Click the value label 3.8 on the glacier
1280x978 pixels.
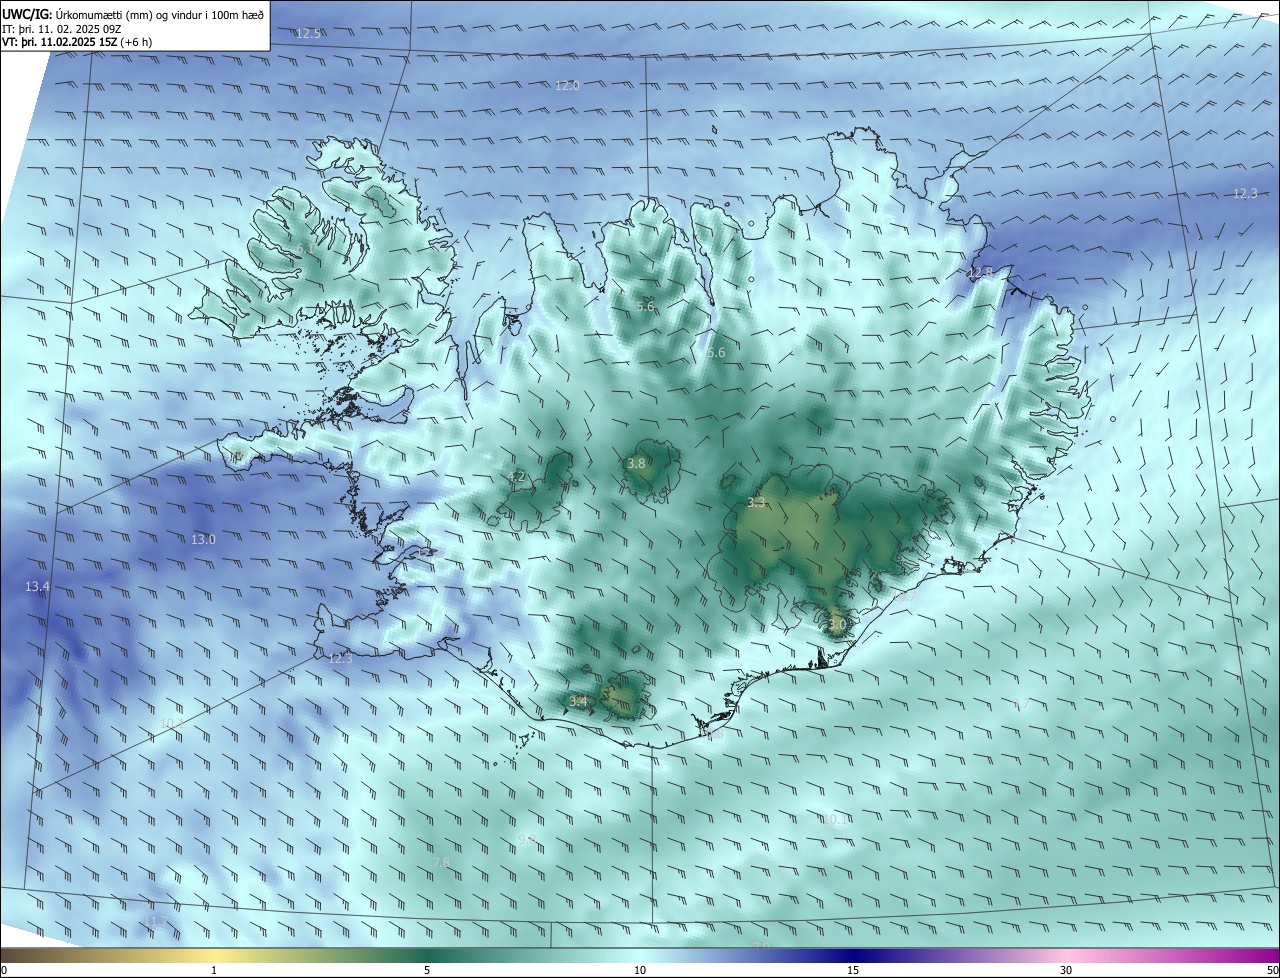click(636, 464)
